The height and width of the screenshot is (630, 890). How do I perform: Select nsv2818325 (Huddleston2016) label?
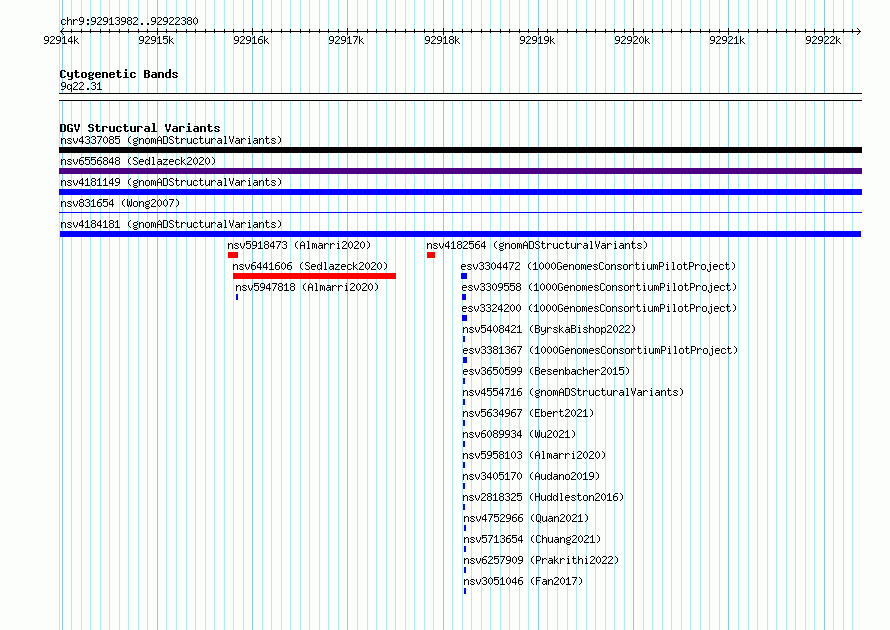pyautogui.click(x=543, y=497)
